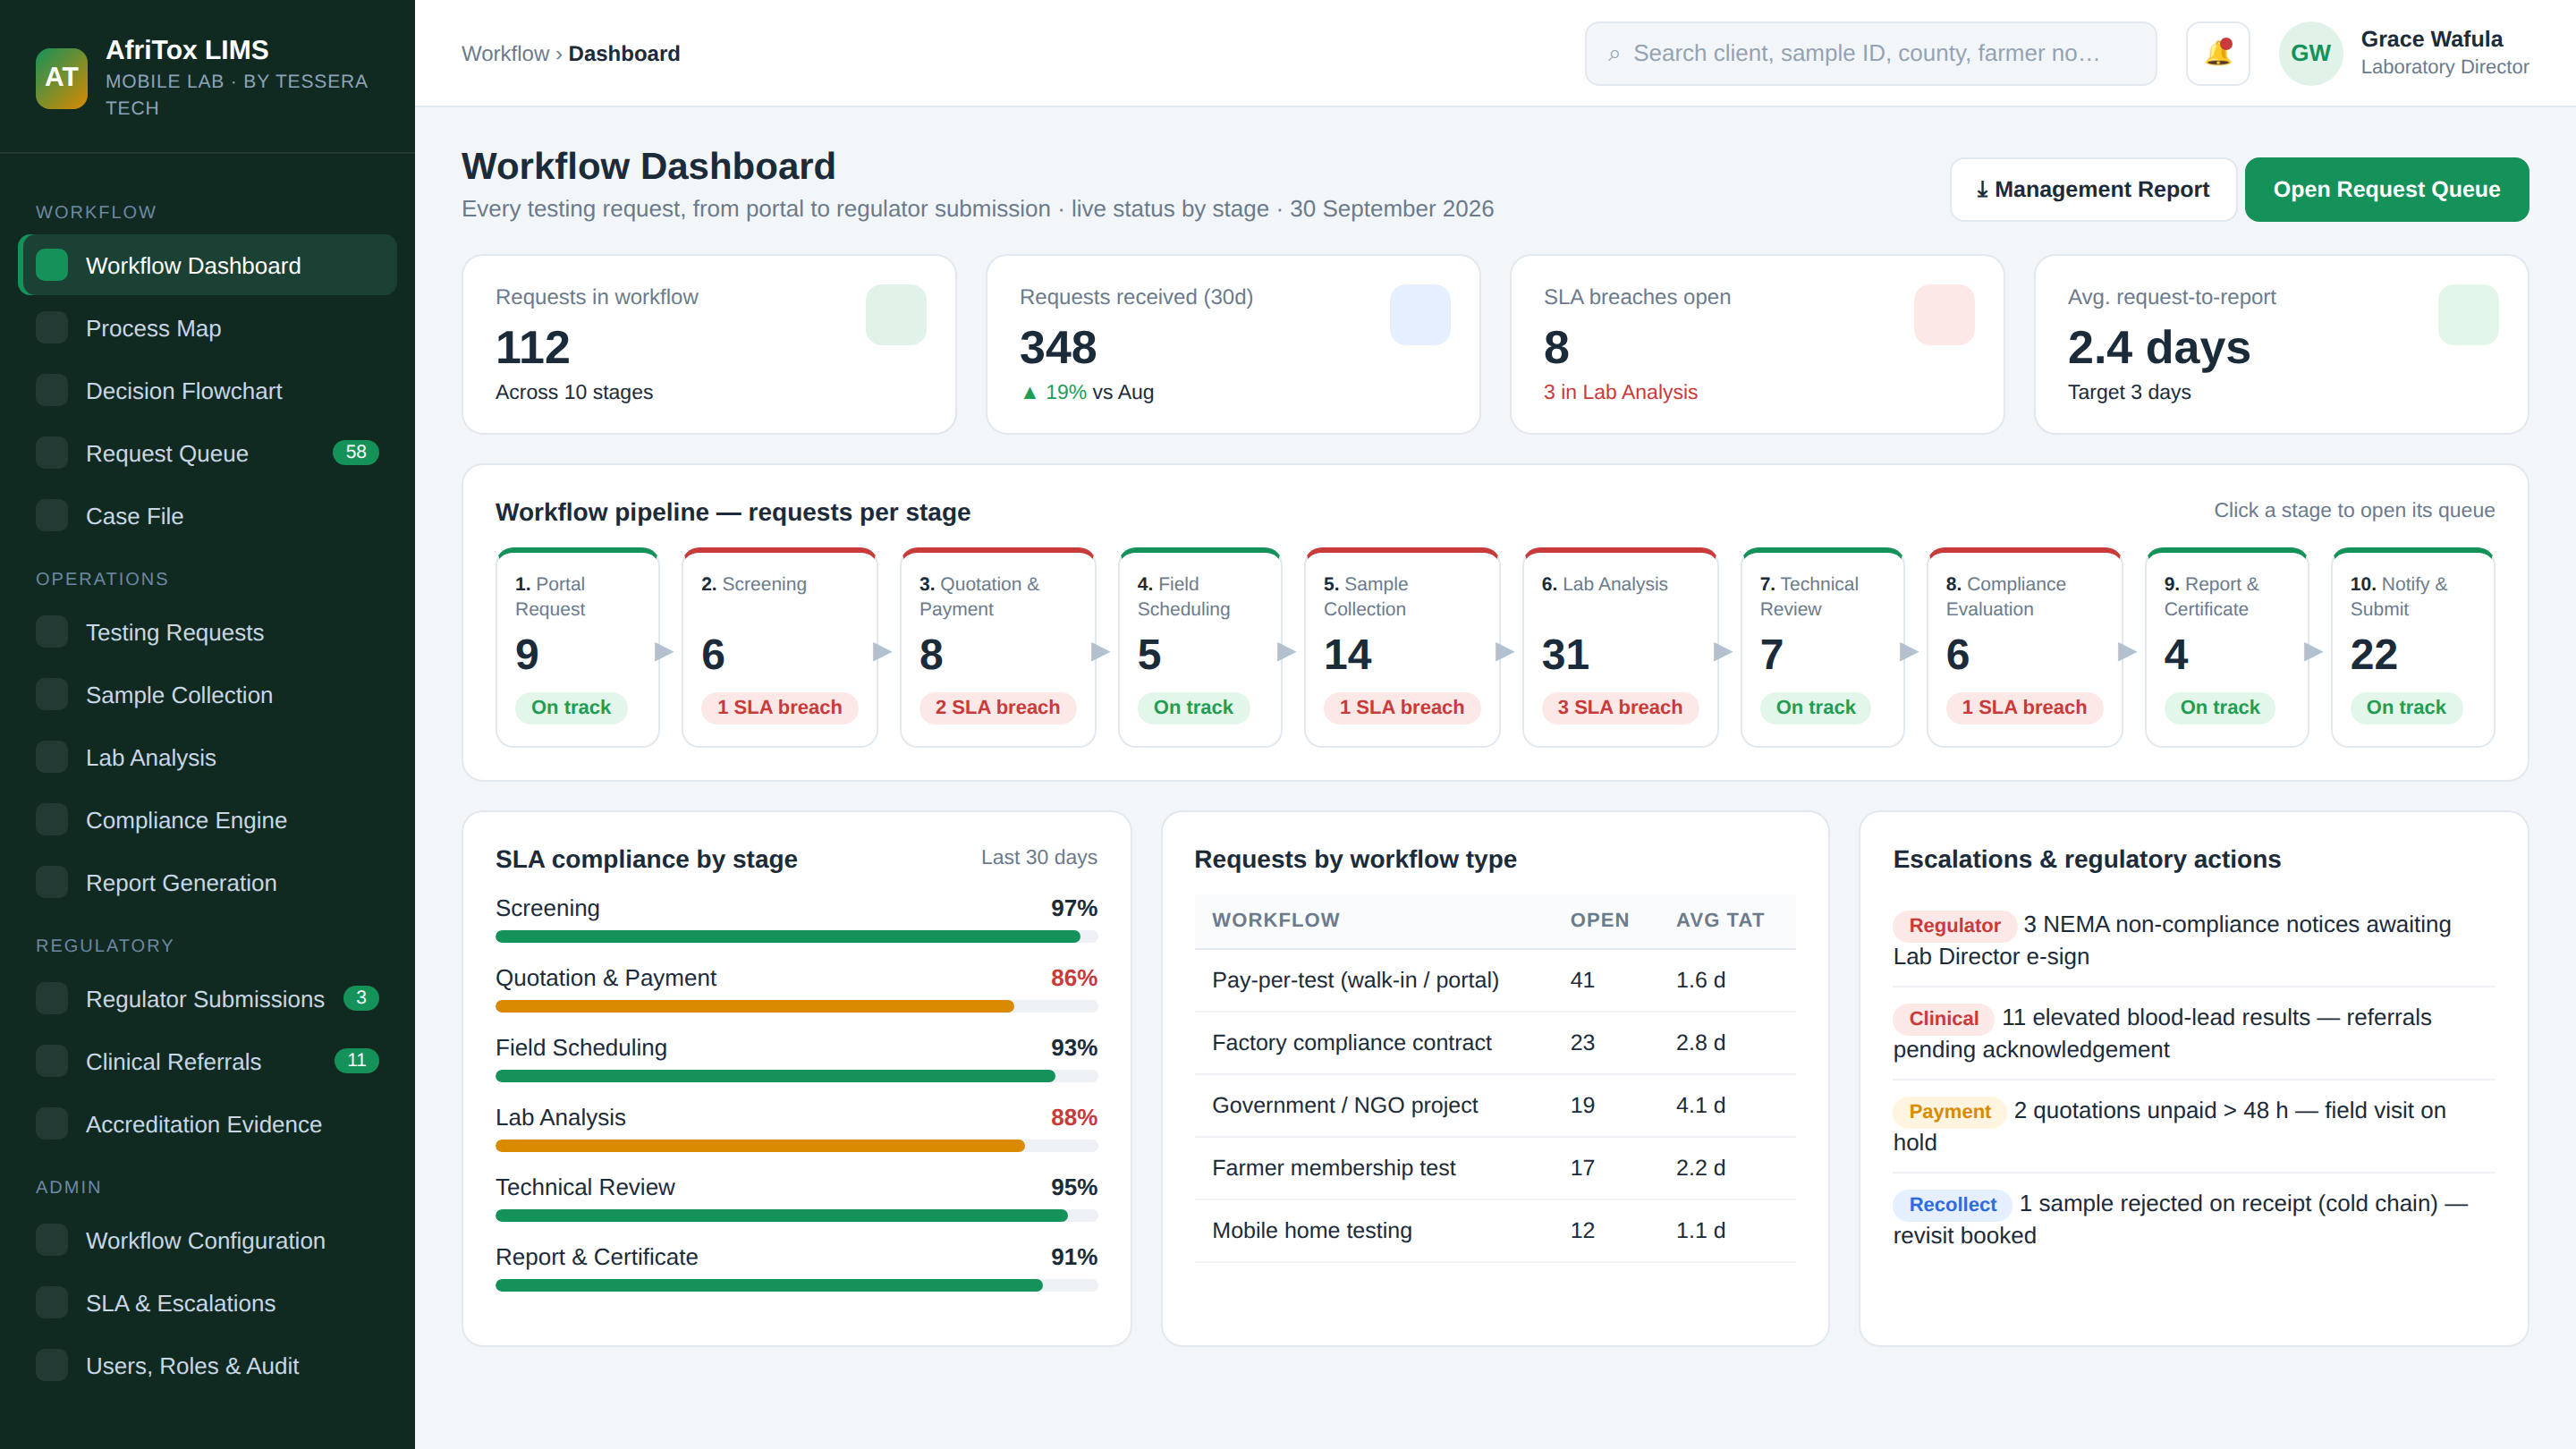Screen dimensions: 2576x1449
Task: Click the green Requests in workflow card icon
Action: [895, 315]
